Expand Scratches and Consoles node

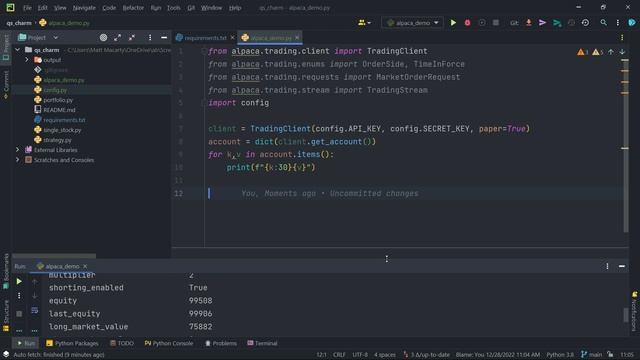(18, 160)
